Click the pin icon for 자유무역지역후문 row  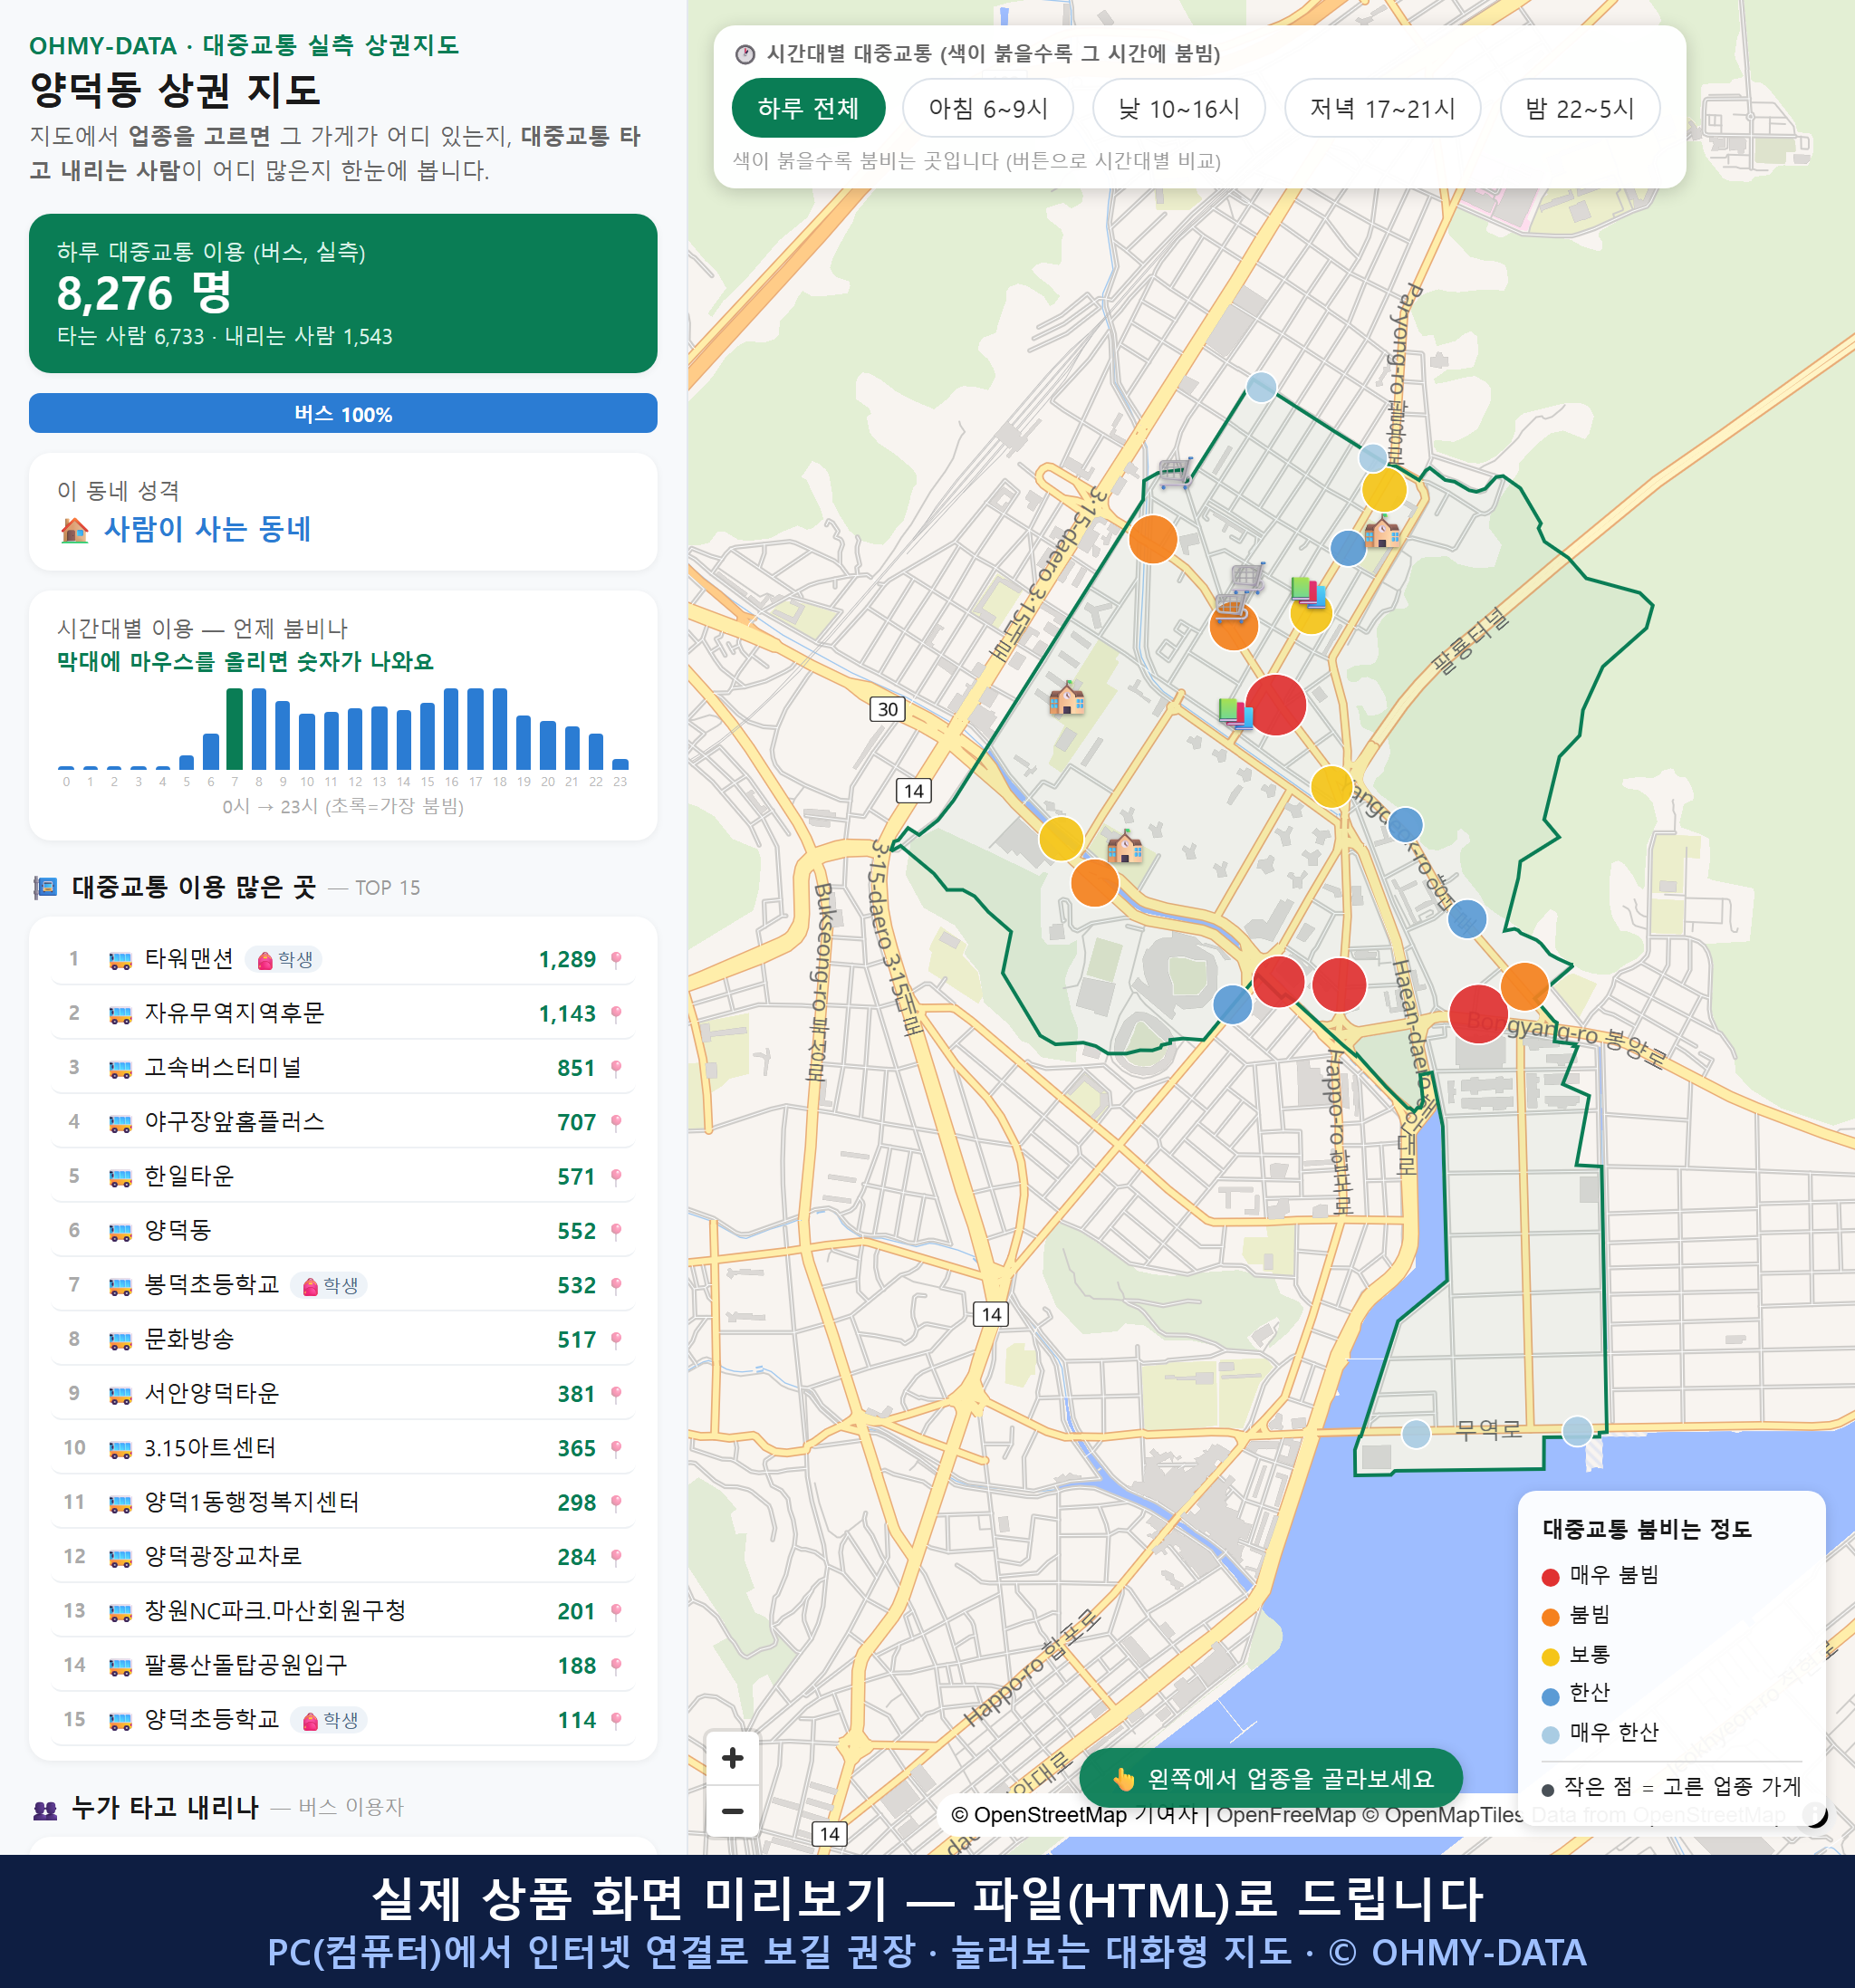coord(616,1014)
